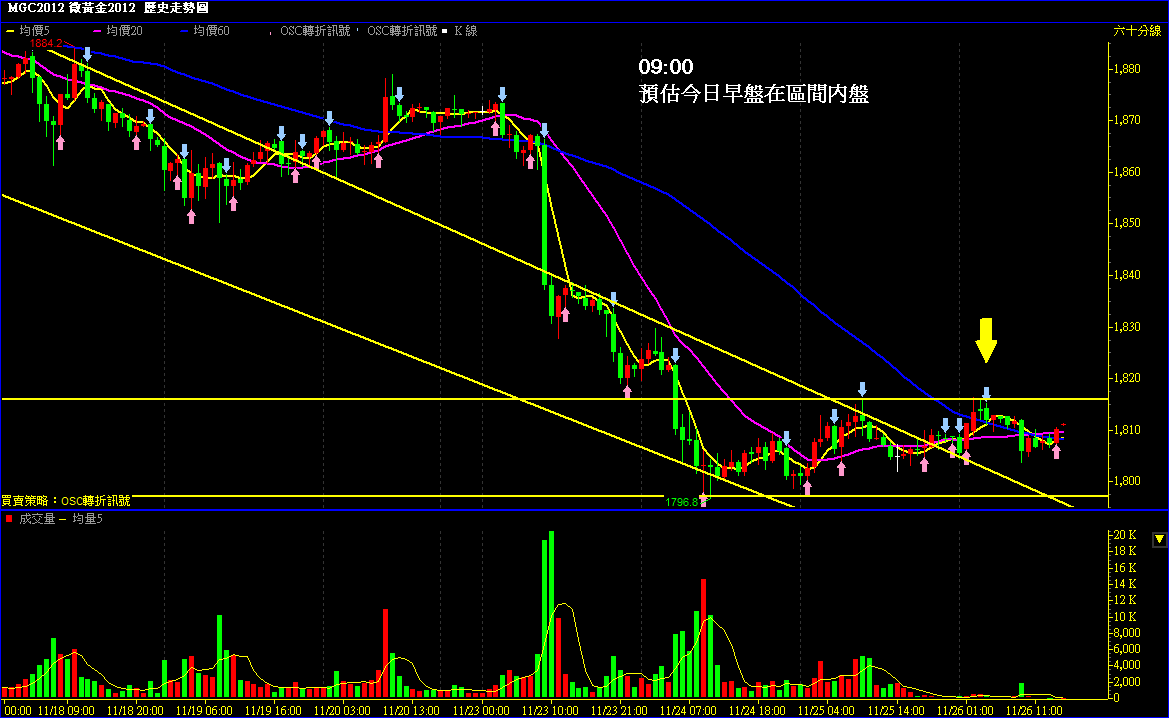Click the red 成交量 legend square
Screen dimensions: 1169x718
[9, 518]
